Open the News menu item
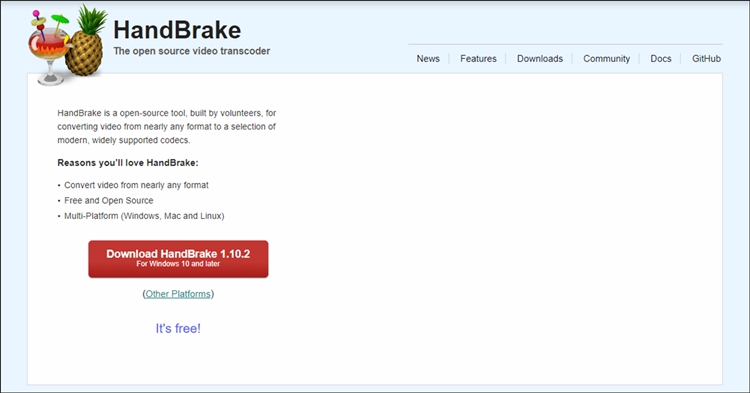Screen dimensions: 750x393 (428, 59)
